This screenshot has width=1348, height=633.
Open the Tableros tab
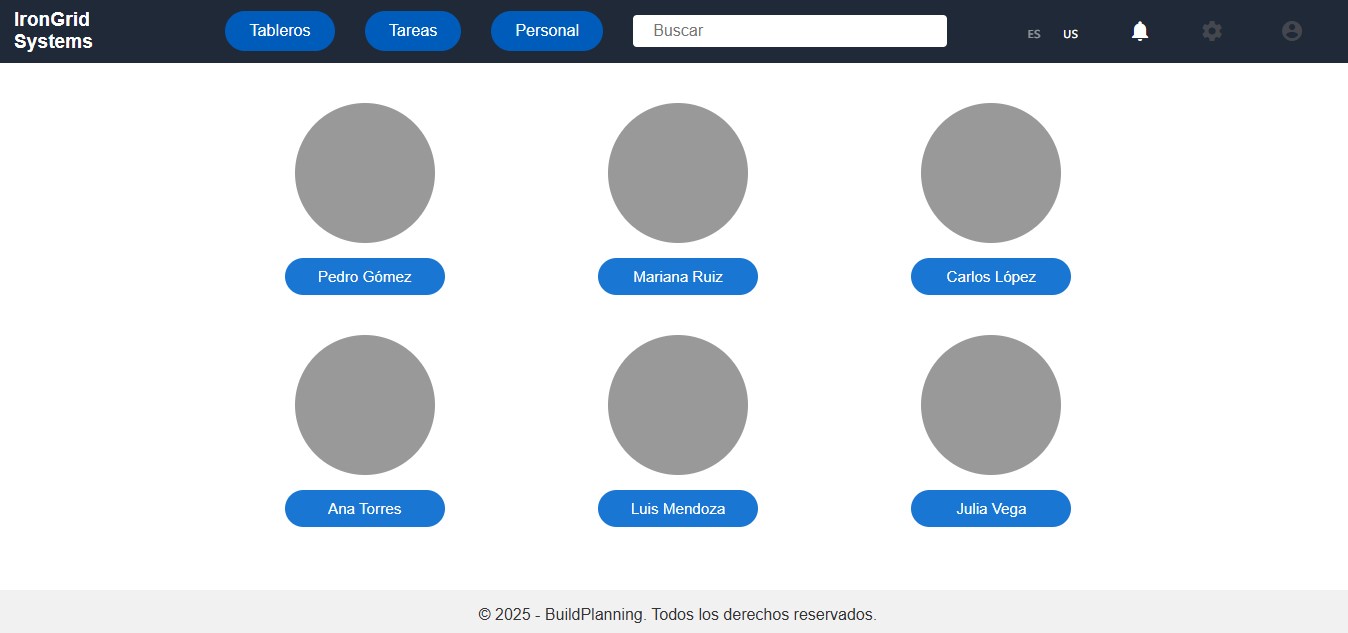[280, 31]
